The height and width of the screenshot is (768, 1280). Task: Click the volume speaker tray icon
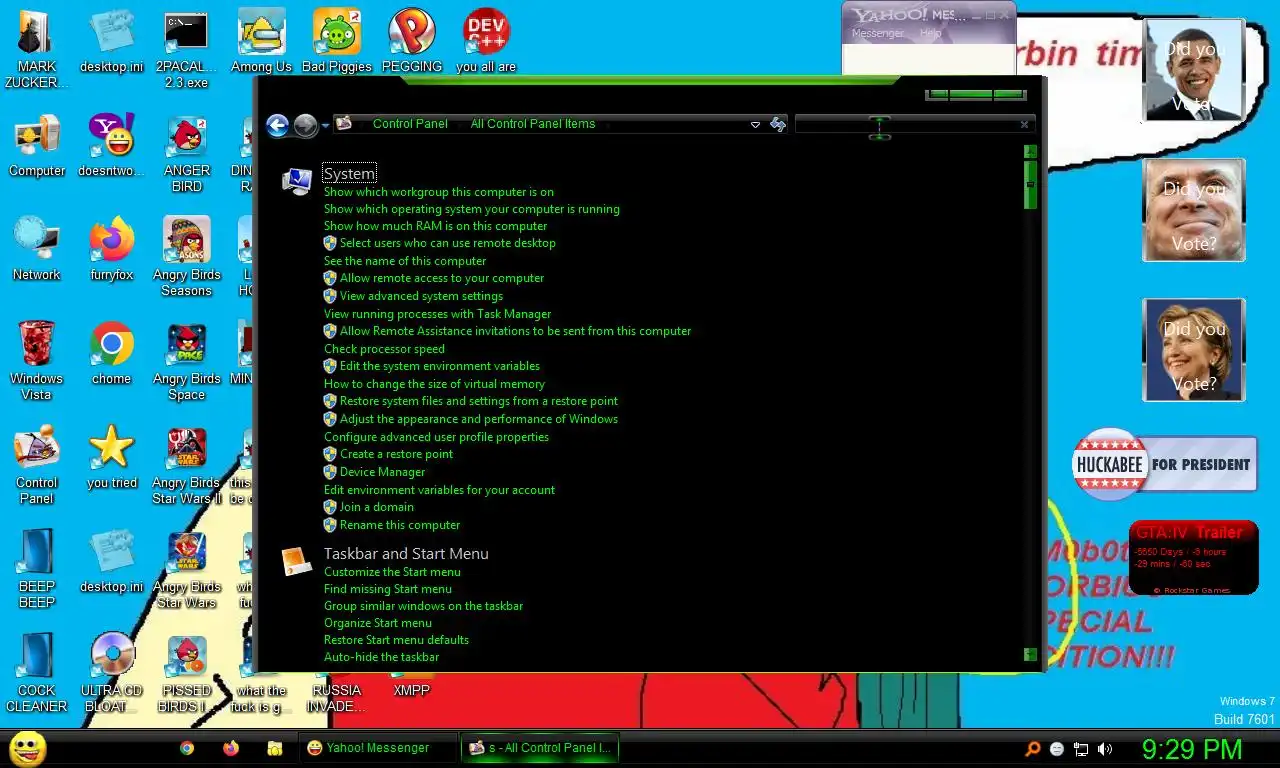(x=1105, y=749)
